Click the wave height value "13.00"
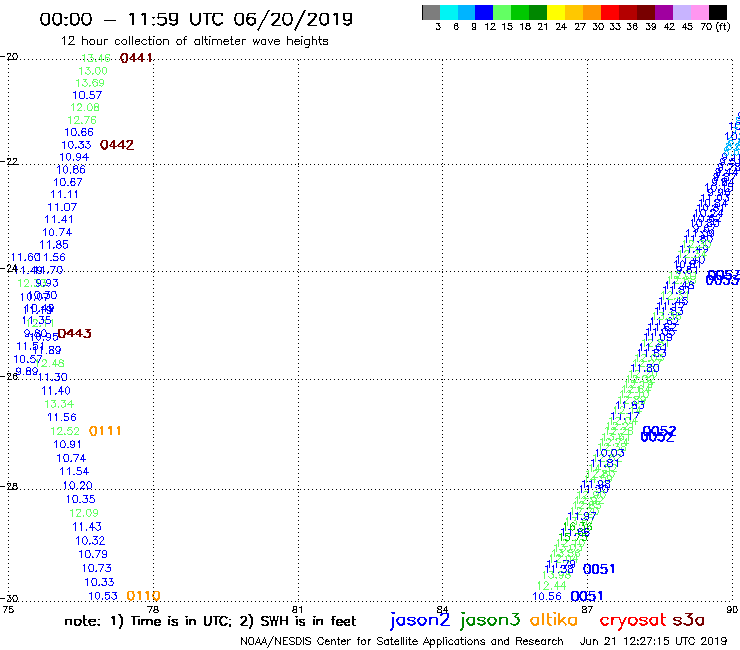Image resolution: width=740 pixels, height=650 pixels. tap(92, 71)
